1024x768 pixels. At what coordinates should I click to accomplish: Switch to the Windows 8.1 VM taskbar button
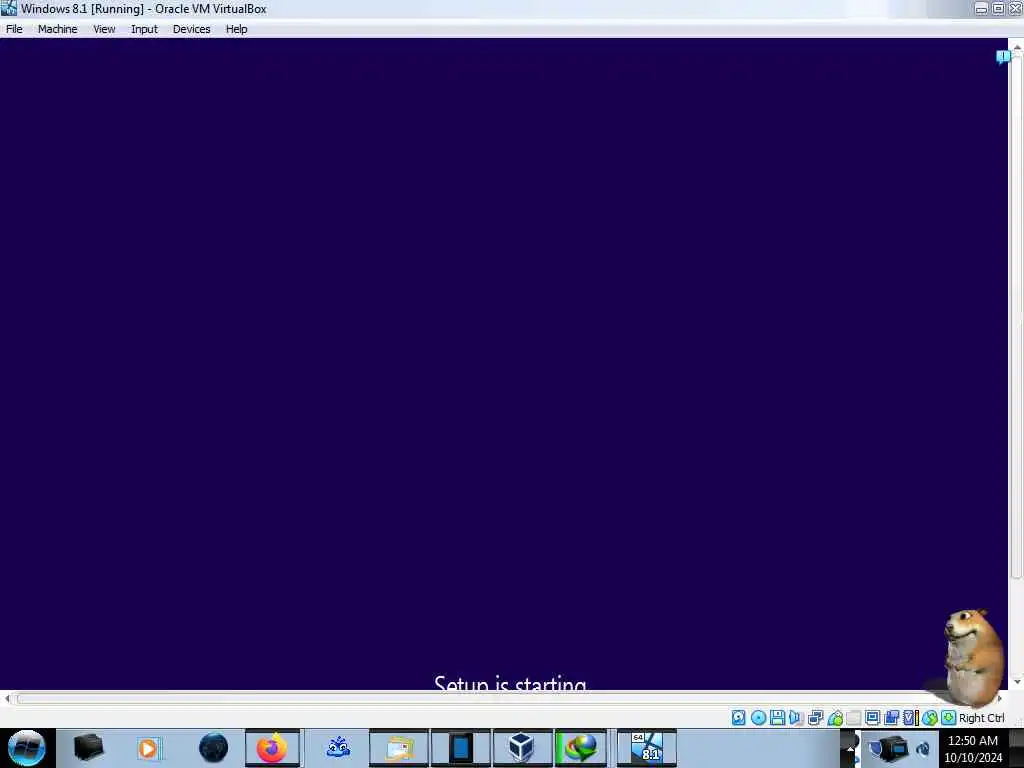pyautogui.click(x=647, y=748)
